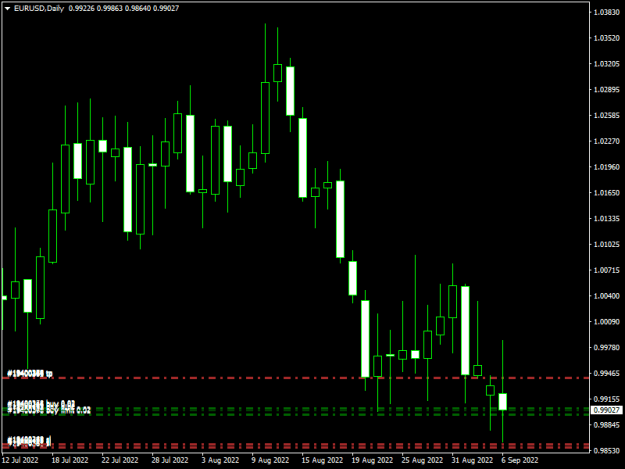This screenshot has width=625, height=469.
Task: Click the 6 Sep 2022 date label
Action: pos(520,460)
